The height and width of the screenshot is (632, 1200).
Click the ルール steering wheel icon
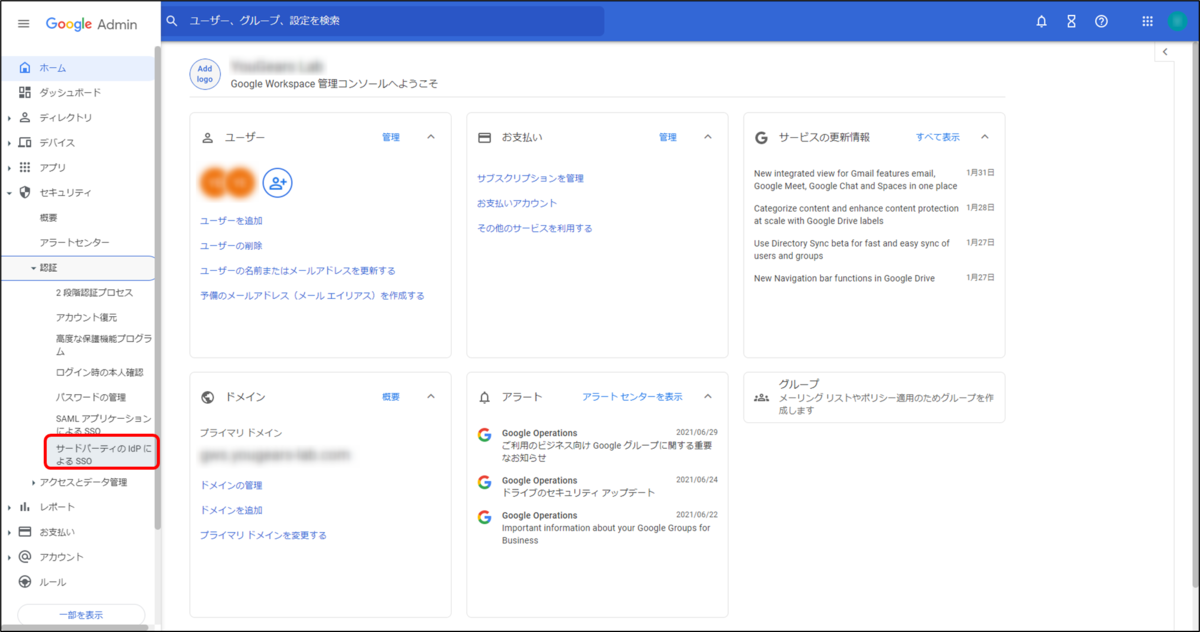coord(25,582)
